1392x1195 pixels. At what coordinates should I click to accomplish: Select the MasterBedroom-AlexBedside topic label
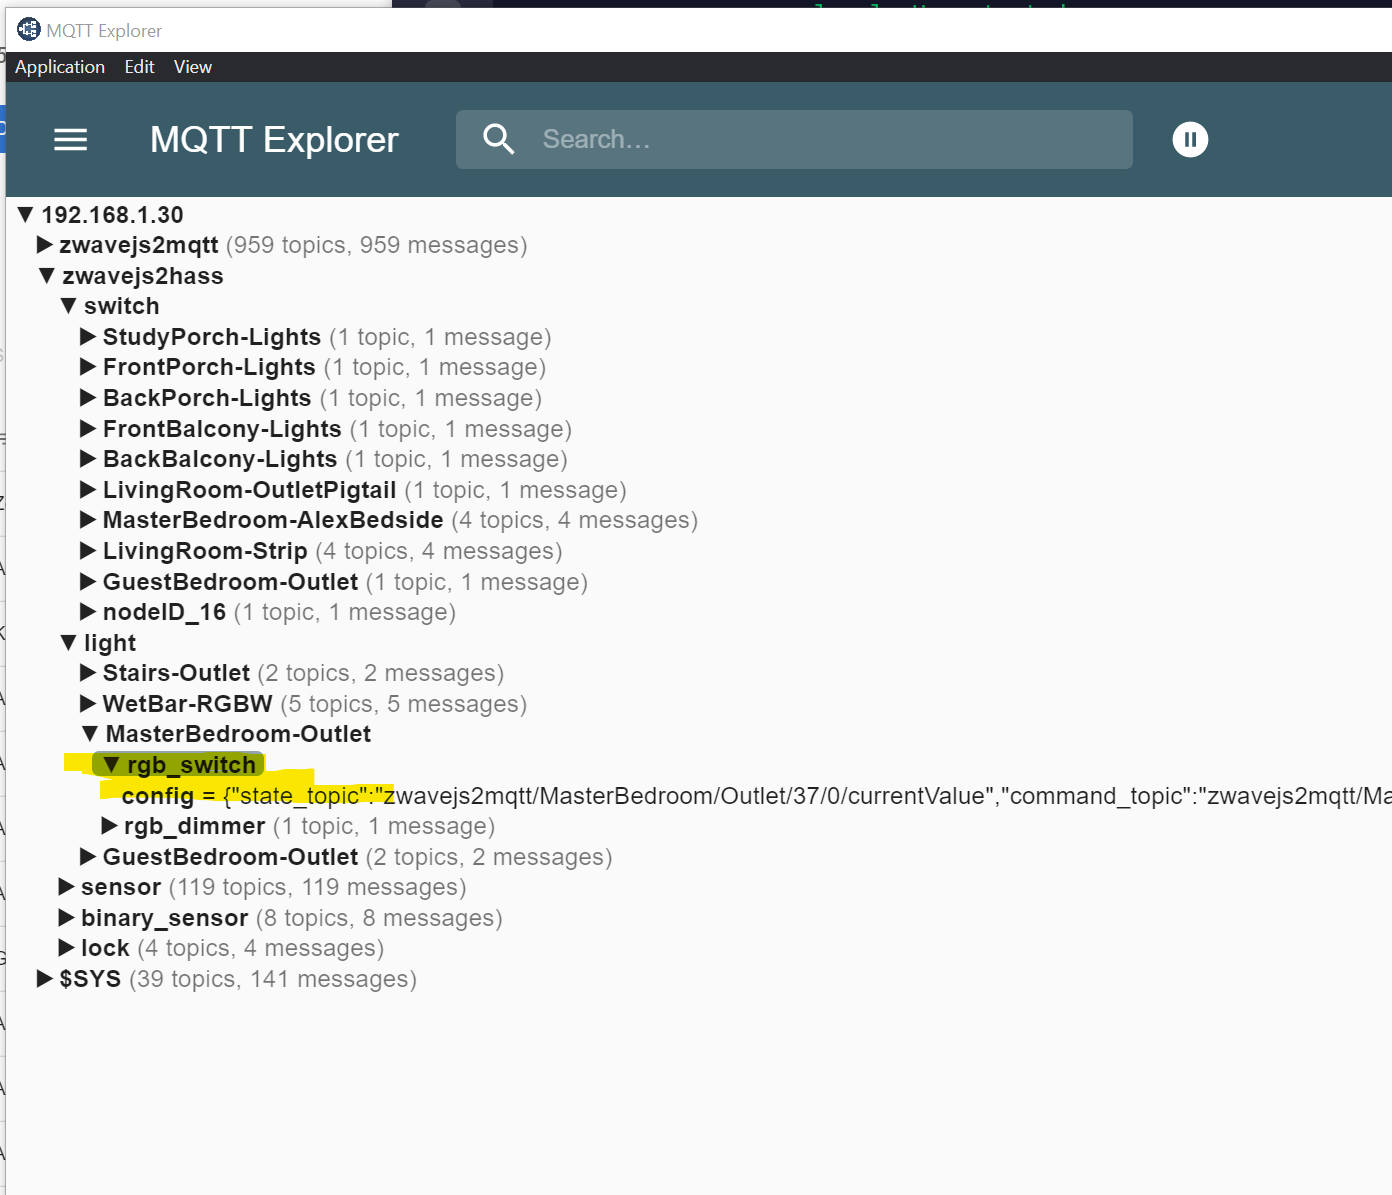tap(273, 520)
